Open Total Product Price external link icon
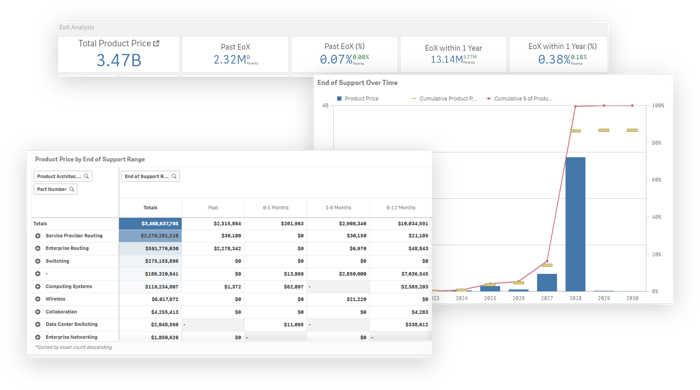This screenshot has width=700, height=390. 156,43
